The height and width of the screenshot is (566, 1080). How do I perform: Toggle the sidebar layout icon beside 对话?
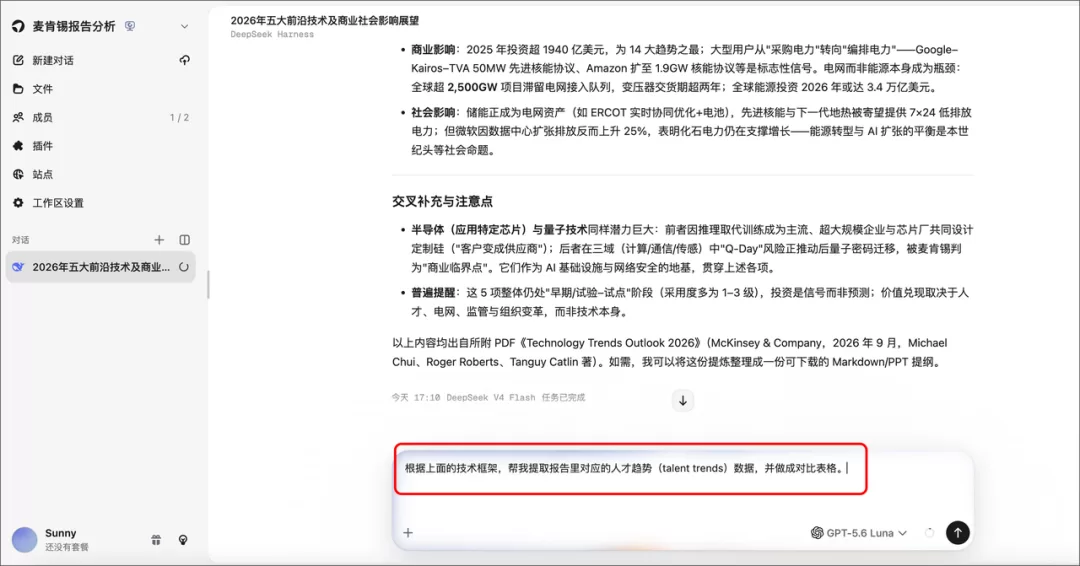click(185, 240)
